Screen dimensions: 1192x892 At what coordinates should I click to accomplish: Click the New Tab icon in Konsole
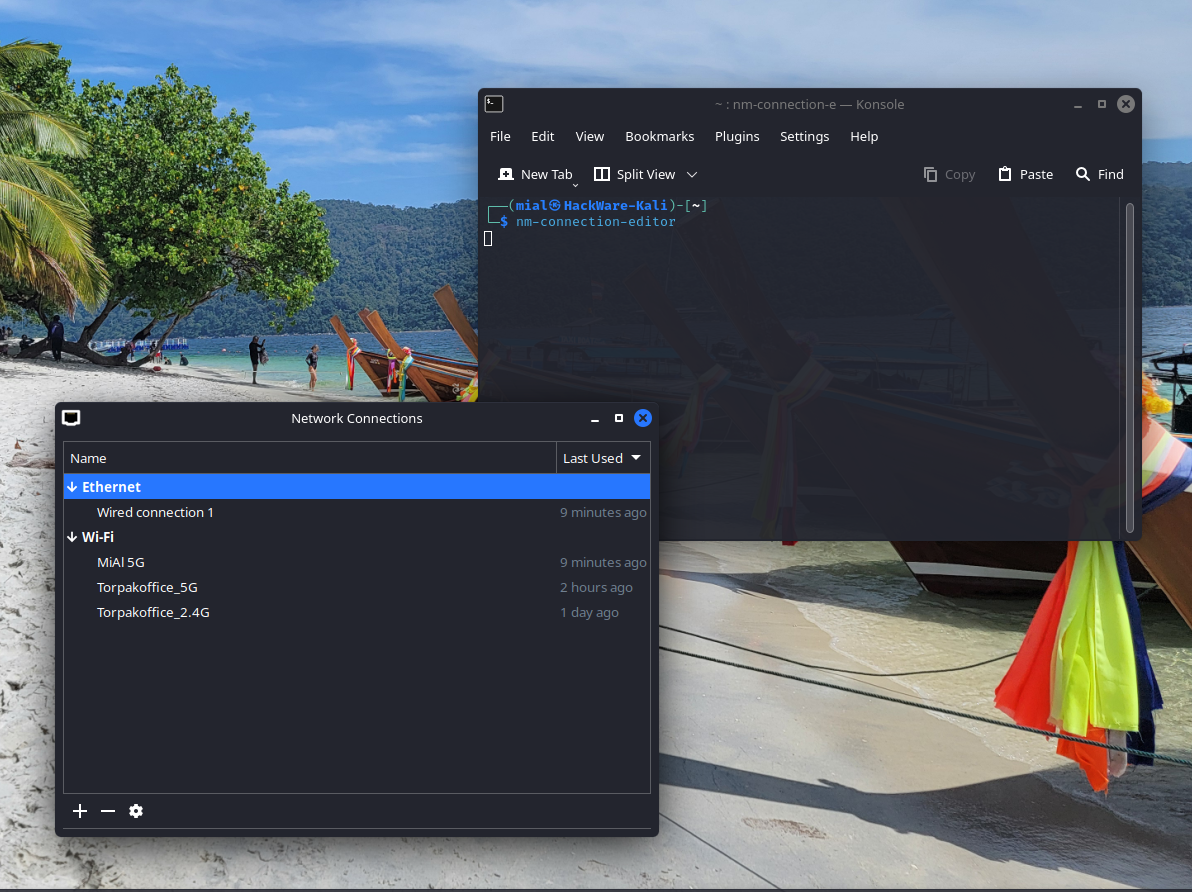(x=506, y=174)
